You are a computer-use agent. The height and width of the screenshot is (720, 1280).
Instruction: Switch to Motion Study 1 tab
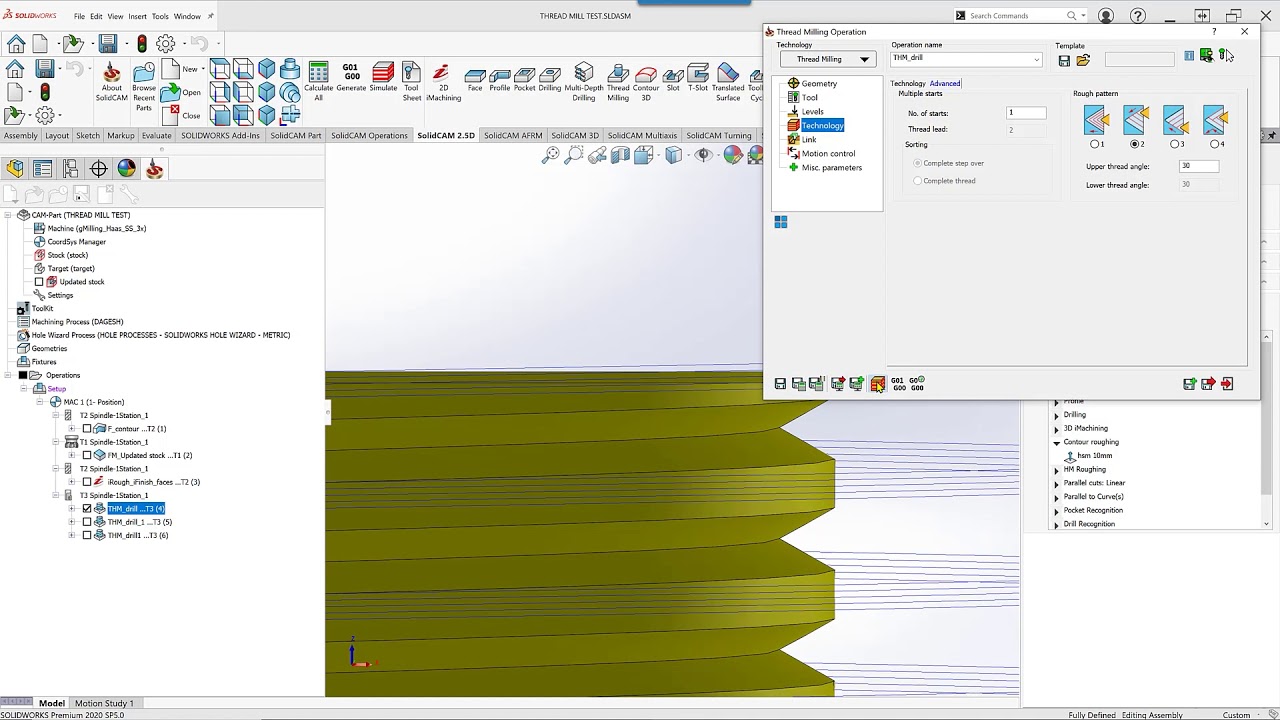tap(104, 703)
